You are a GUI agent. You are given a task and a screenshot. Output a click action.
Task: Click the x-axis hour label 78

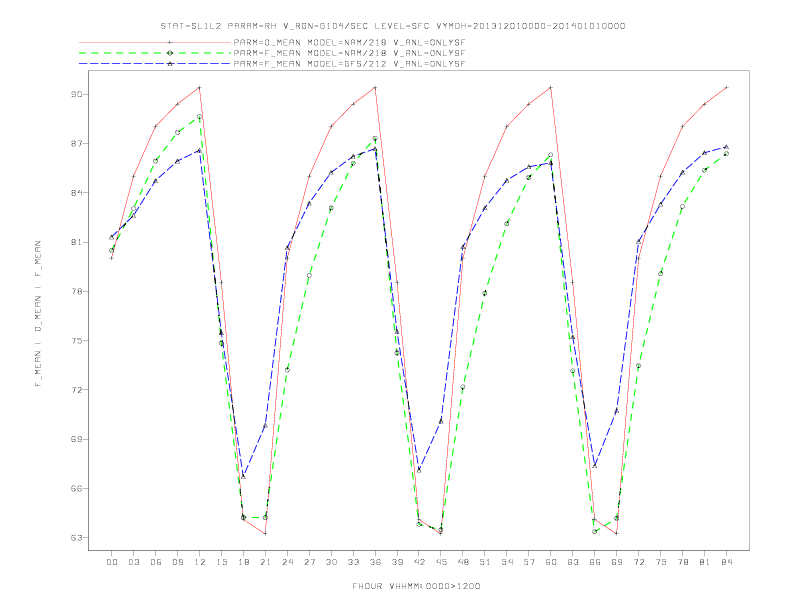[682, 562]
